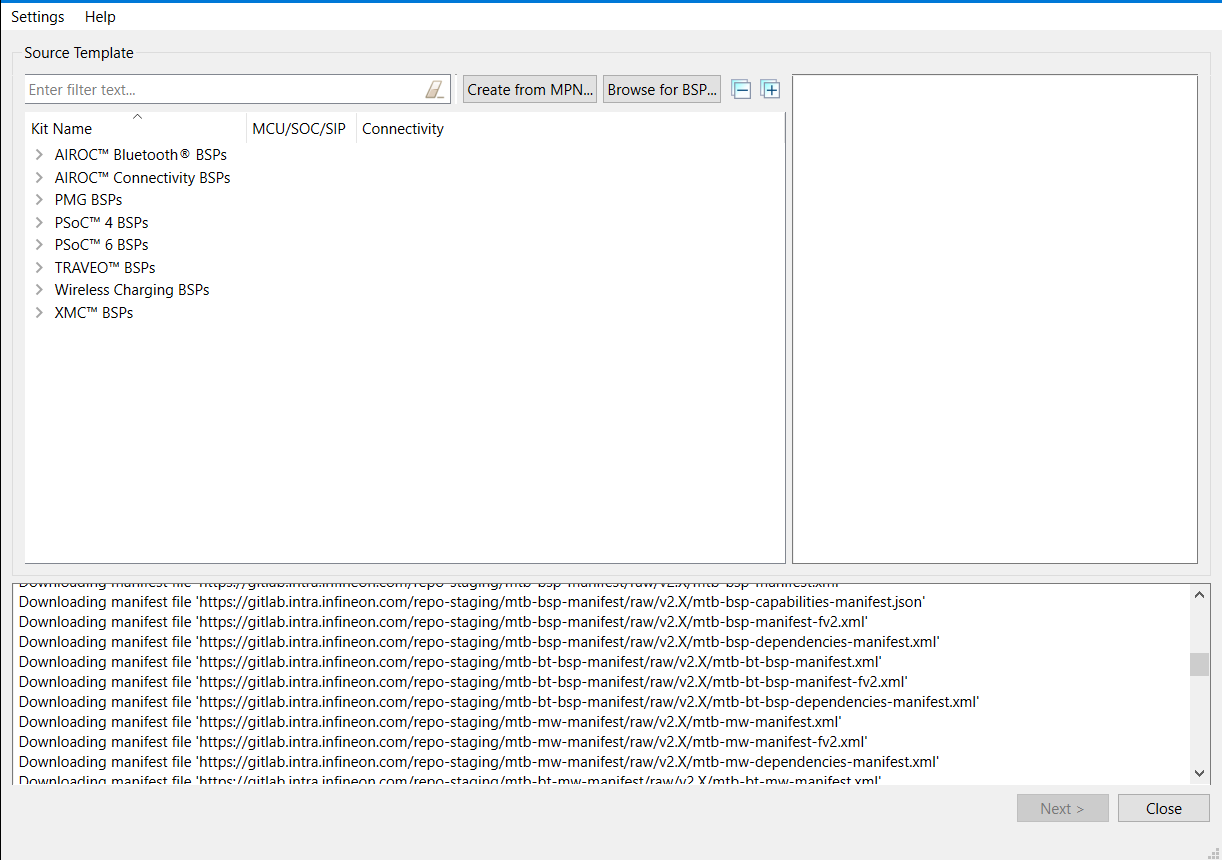Viewport: 1222px width, 860px height.
Task: Select the PMG BSPs row label
Action: click(x=88, y=200)
